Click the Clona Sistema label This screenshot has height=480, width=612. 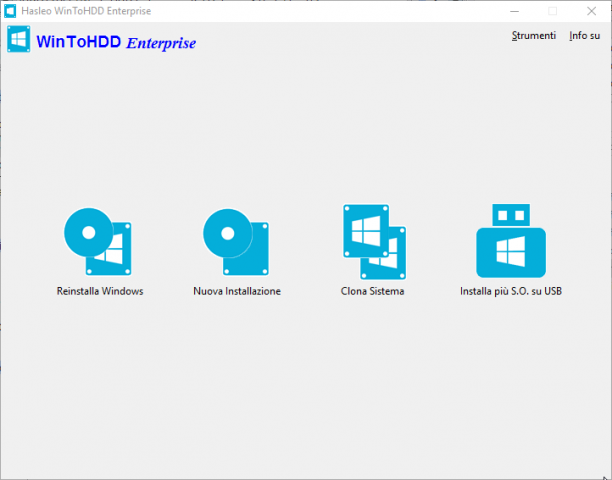point(372,291)
